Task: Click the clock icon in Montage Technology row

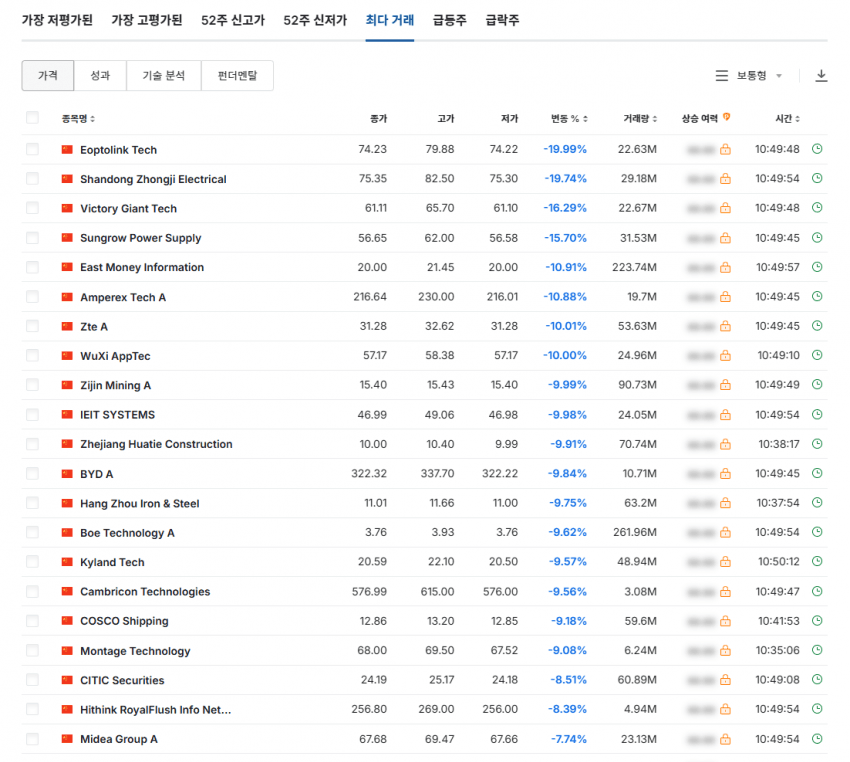Action: tap(817, 650)
